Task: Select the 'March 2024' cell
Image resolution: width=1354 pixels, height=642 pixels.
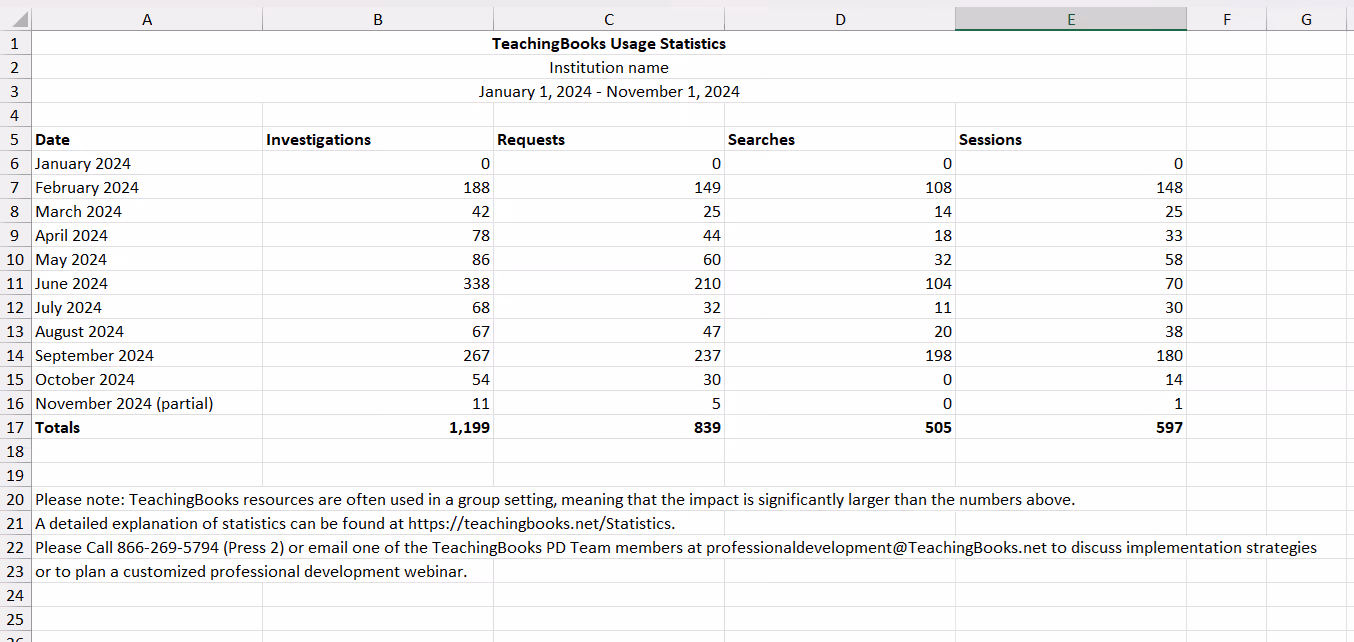Action: 148,212
